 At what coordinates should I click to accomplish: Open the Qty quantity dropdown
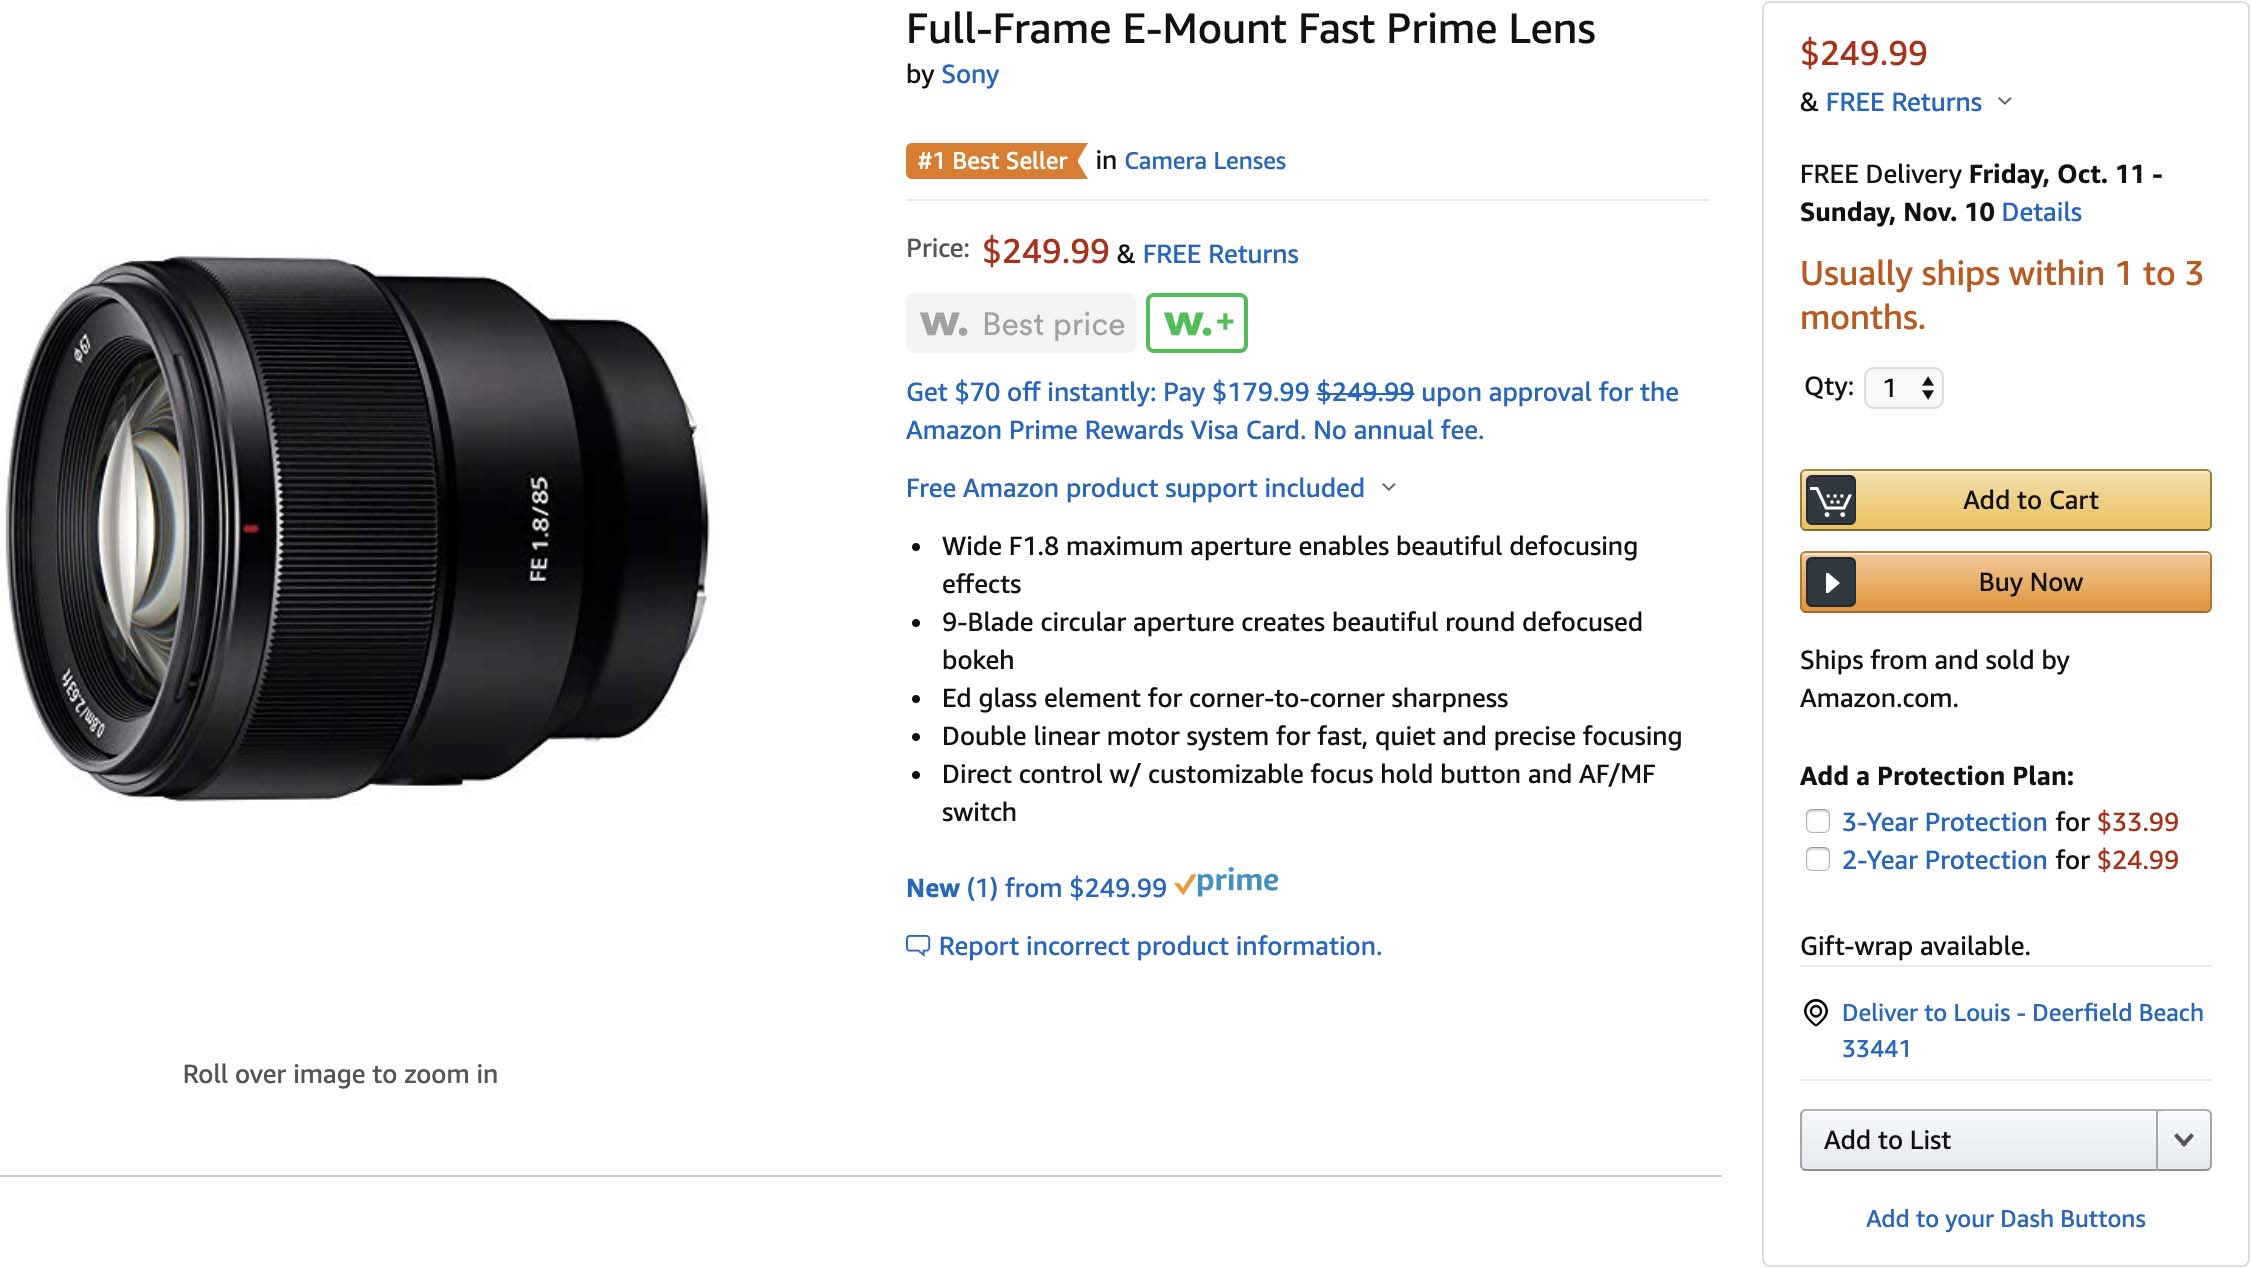pyautogui.click(x=1904, y=388)
